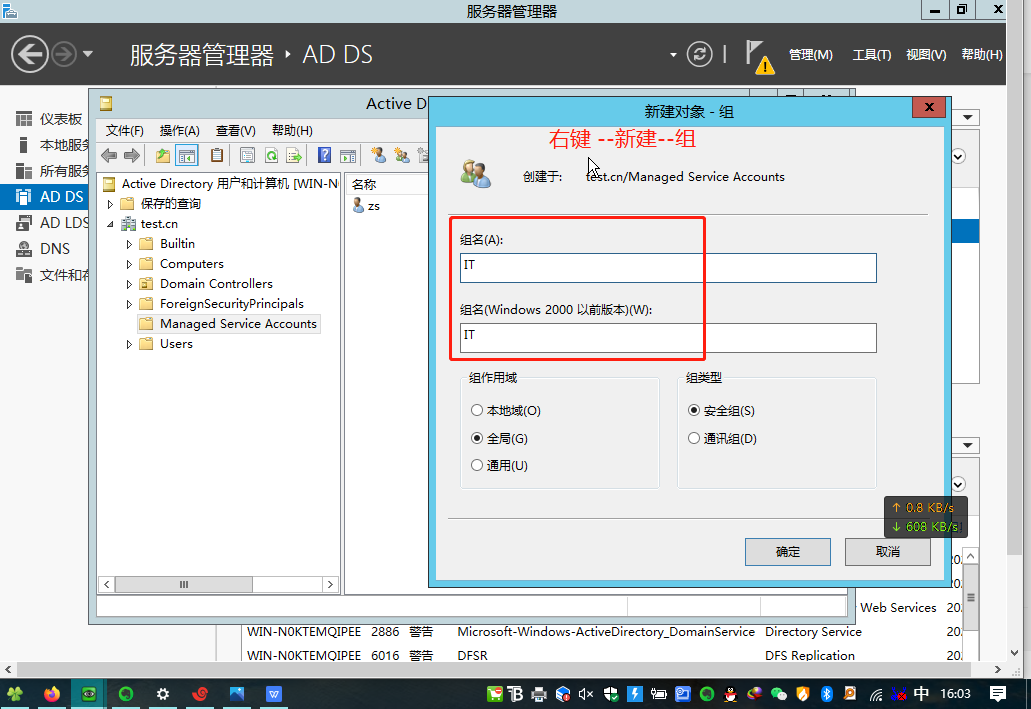Expand the 保存的查询 tree node
This screenshot has width=1031, height=709.
110,204
